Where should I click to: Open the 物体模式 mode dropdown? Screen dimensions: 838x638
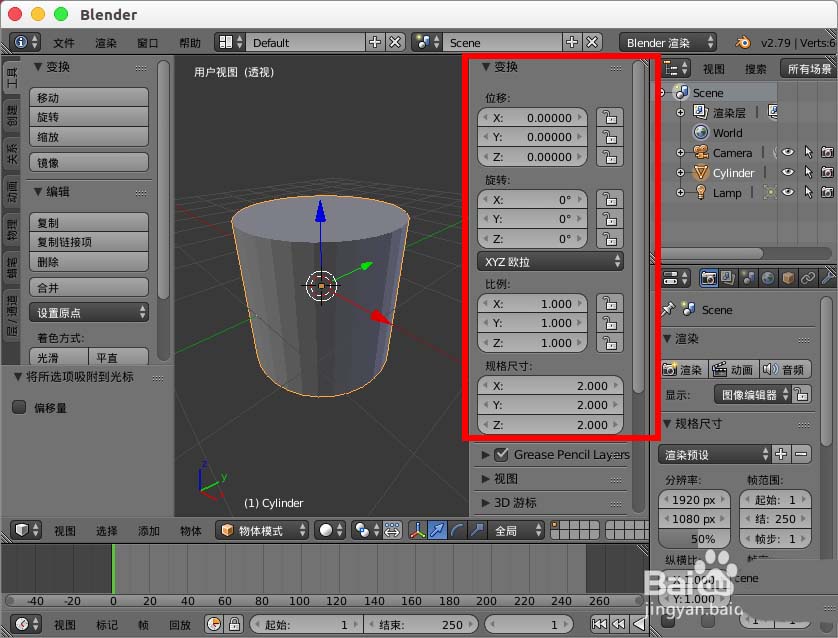[262, 530]
